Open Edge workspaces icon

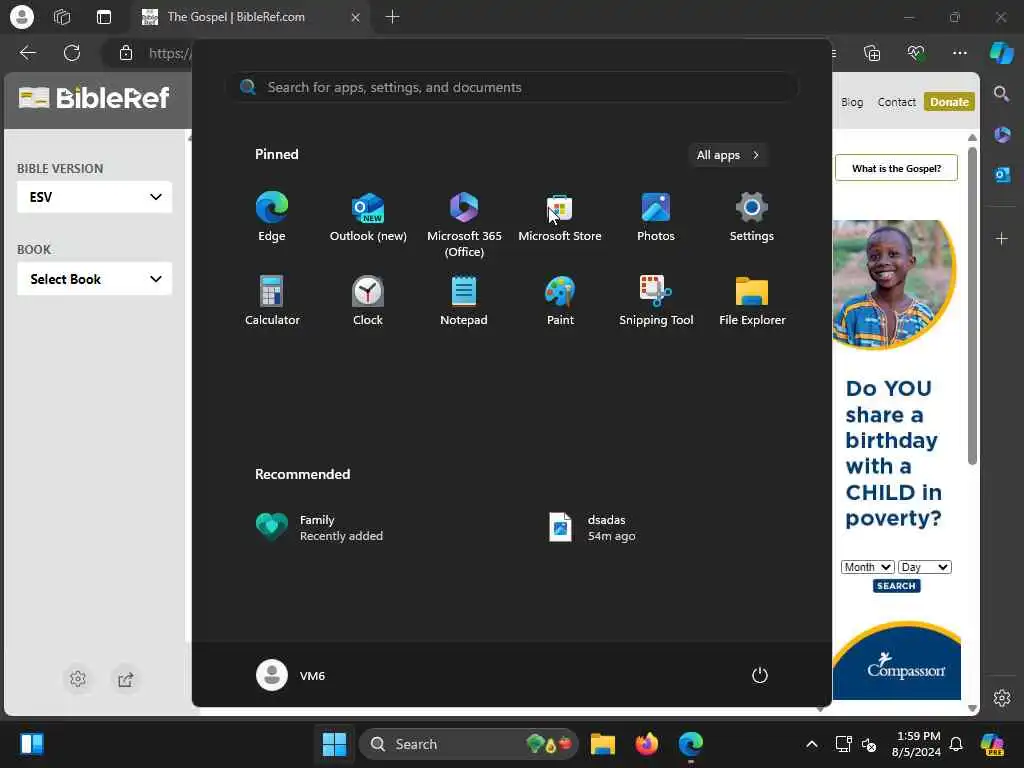tap(62, 17)
